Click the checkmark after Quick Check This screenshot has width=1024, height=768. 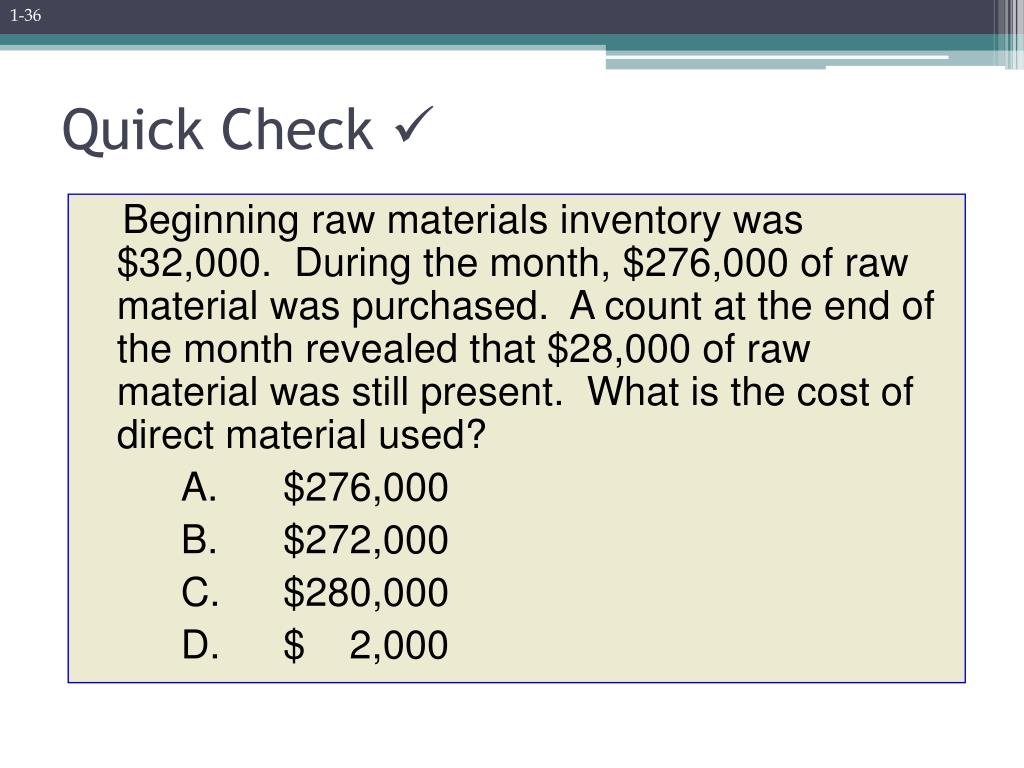click(414, 124)
